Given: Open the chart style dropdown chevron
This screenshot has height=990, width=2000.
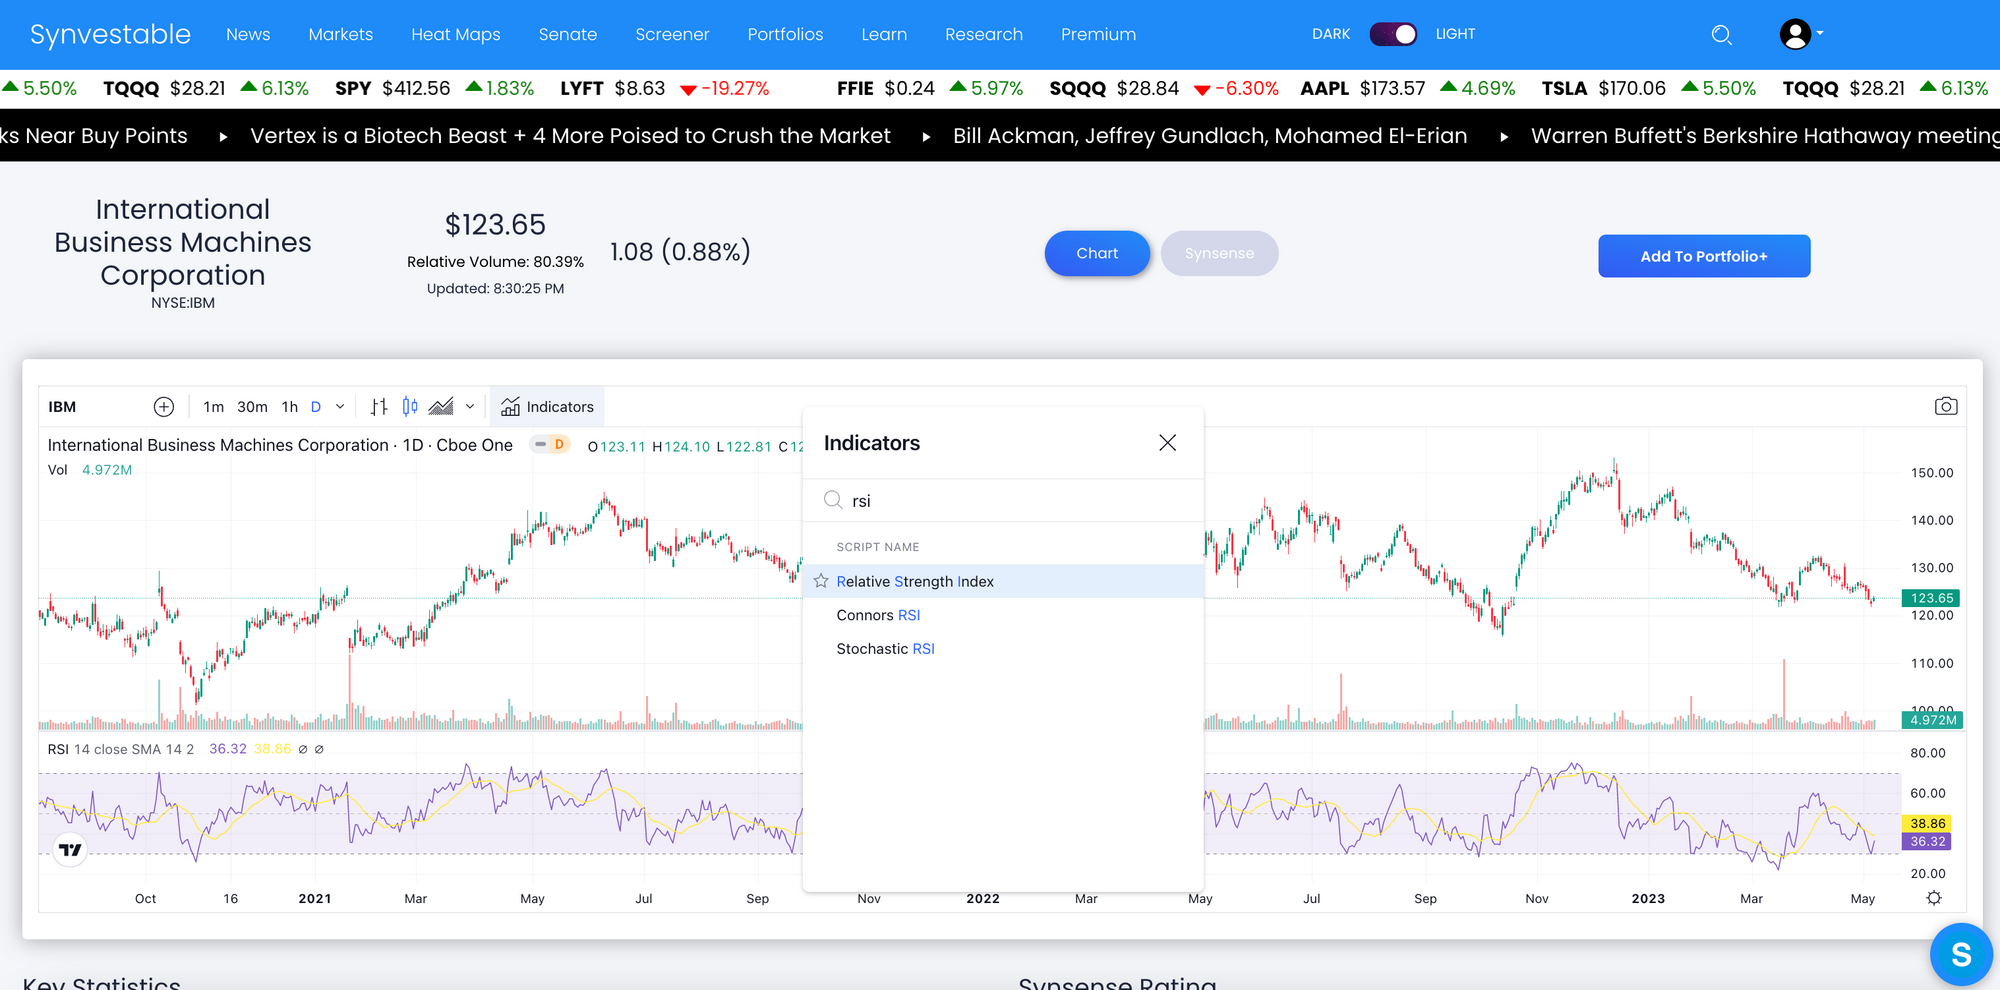Looking at the screenshot, I should coord(470,407).
